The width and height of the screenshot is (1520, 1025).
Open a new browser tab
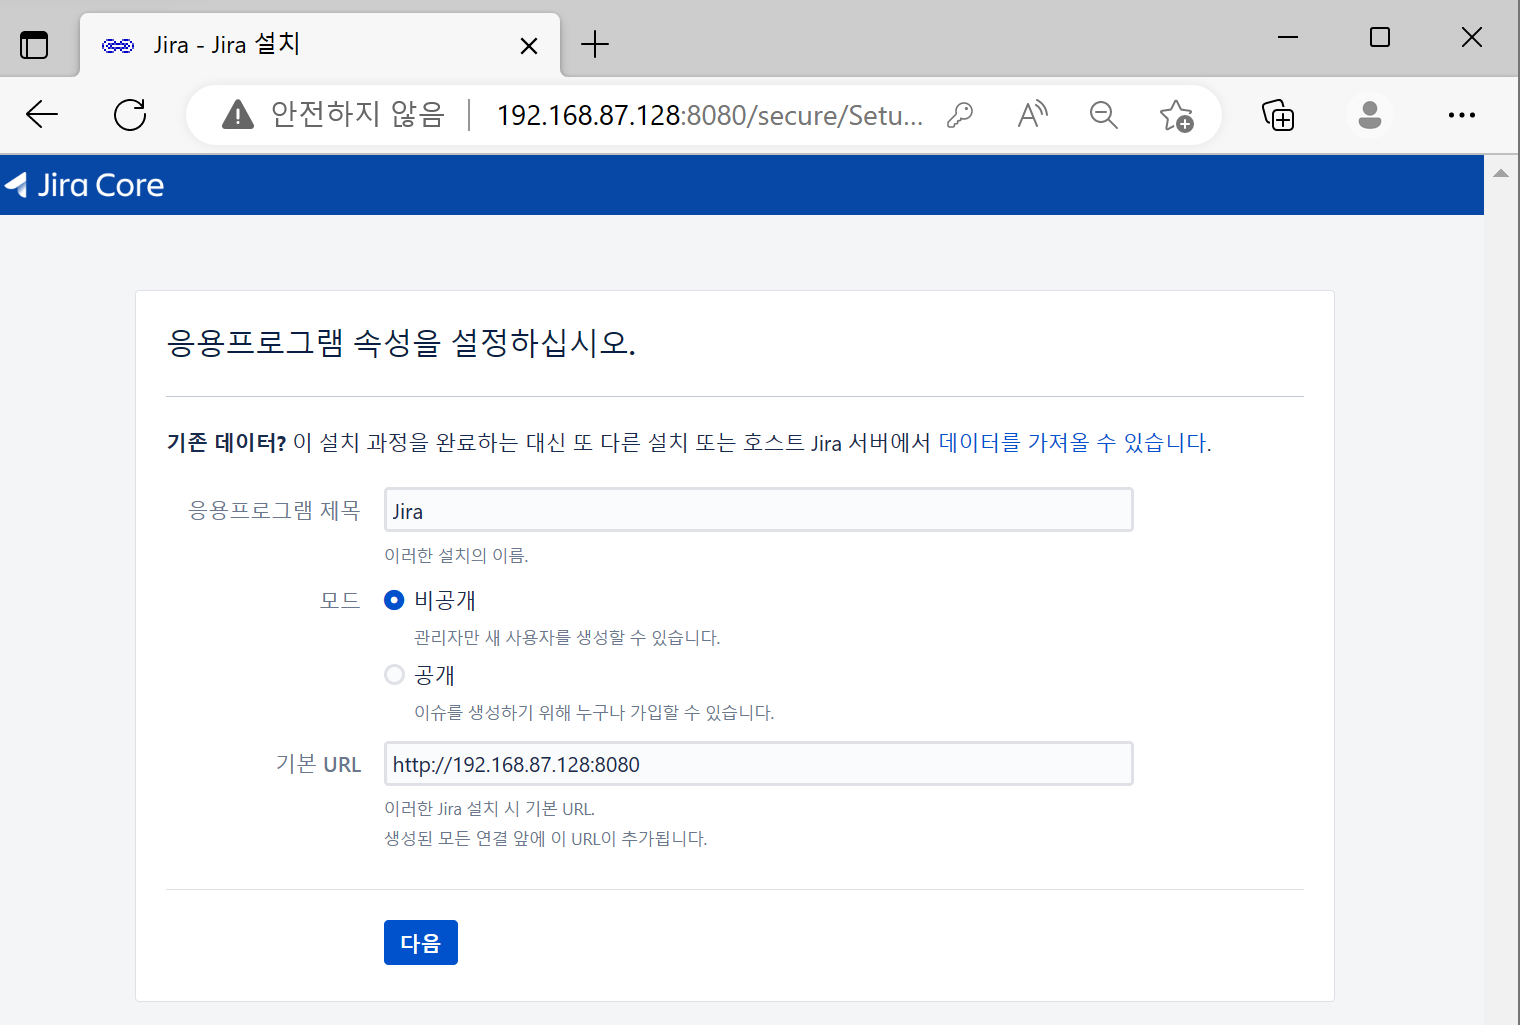(595, 44)
